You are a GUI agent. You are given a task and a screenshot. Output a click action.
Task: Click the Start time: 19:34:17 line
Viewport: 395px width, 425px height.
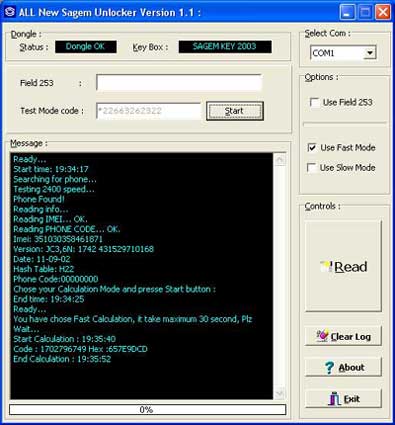pyautogui.click(x=51, y=169)
